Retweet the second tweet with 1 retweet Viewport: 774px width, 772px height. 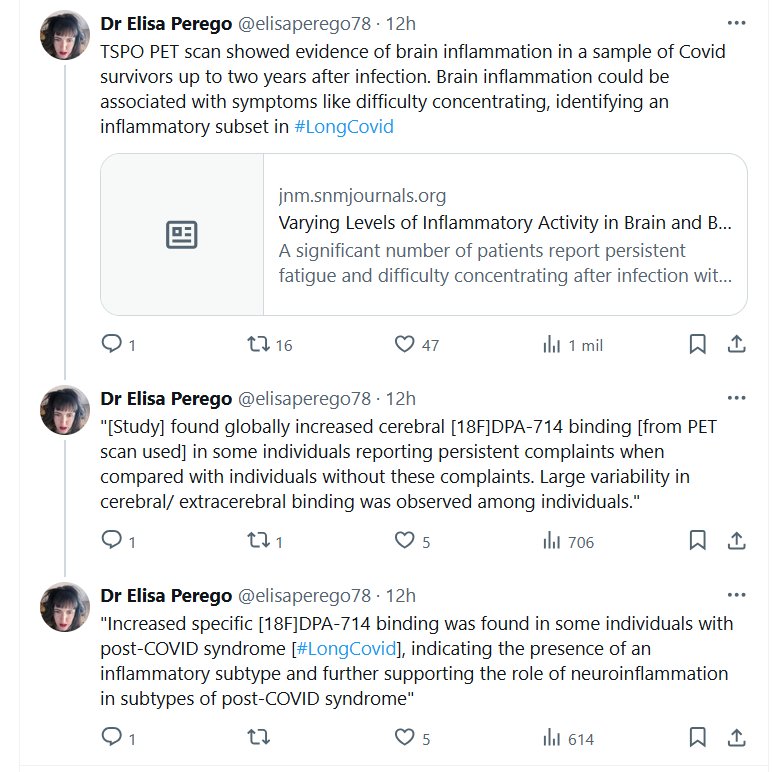click(258, 541)
